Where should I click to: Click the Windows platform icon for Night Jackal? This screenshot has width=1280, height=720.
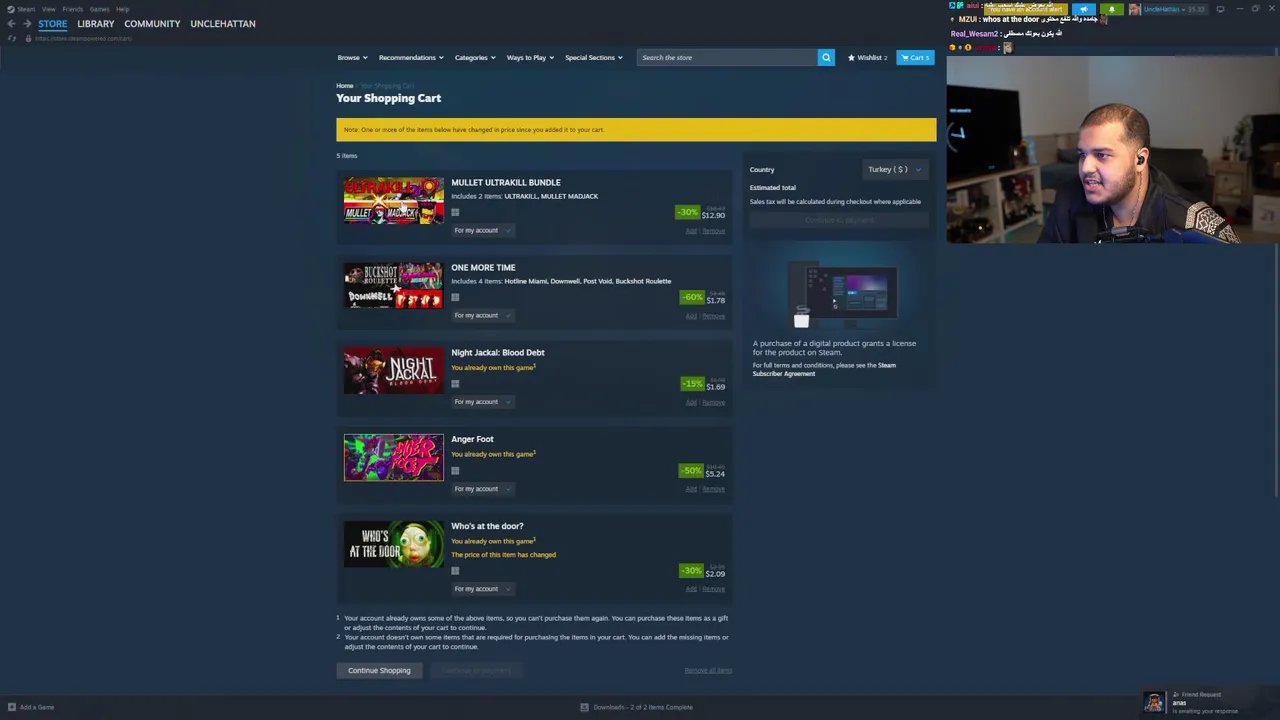455,384
